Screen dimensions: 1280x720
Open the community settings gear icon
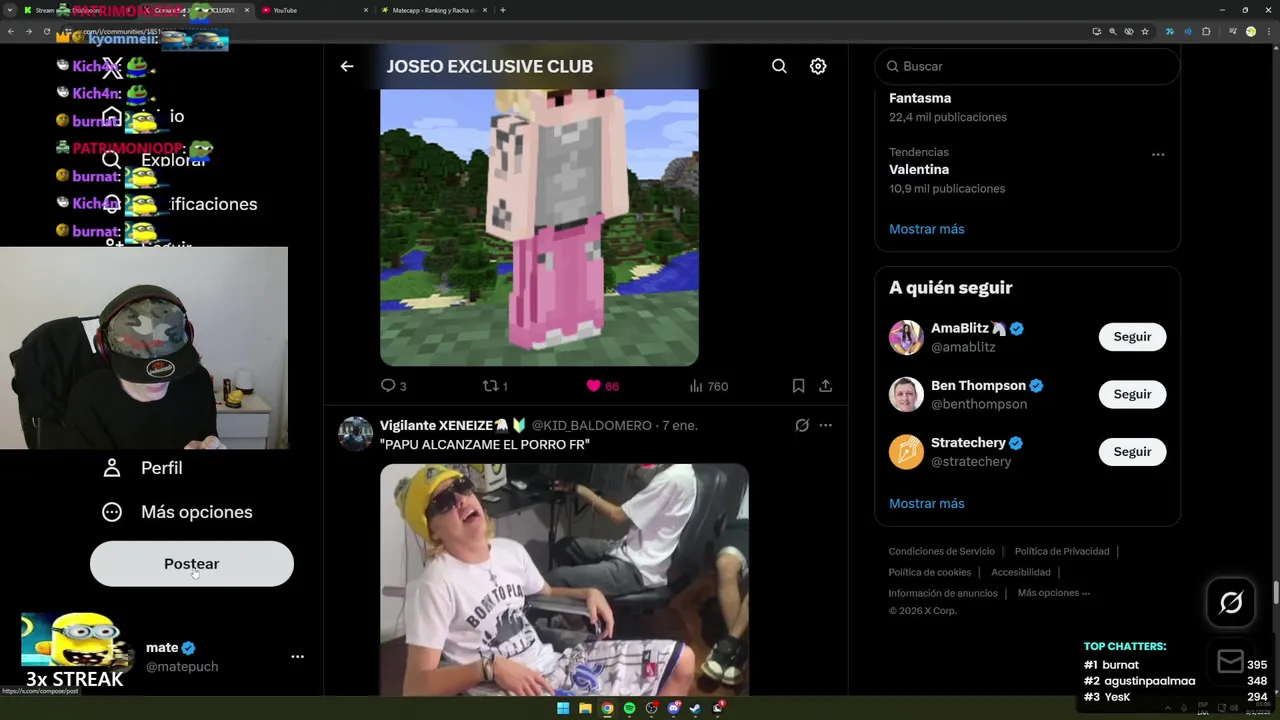[818, 66]
